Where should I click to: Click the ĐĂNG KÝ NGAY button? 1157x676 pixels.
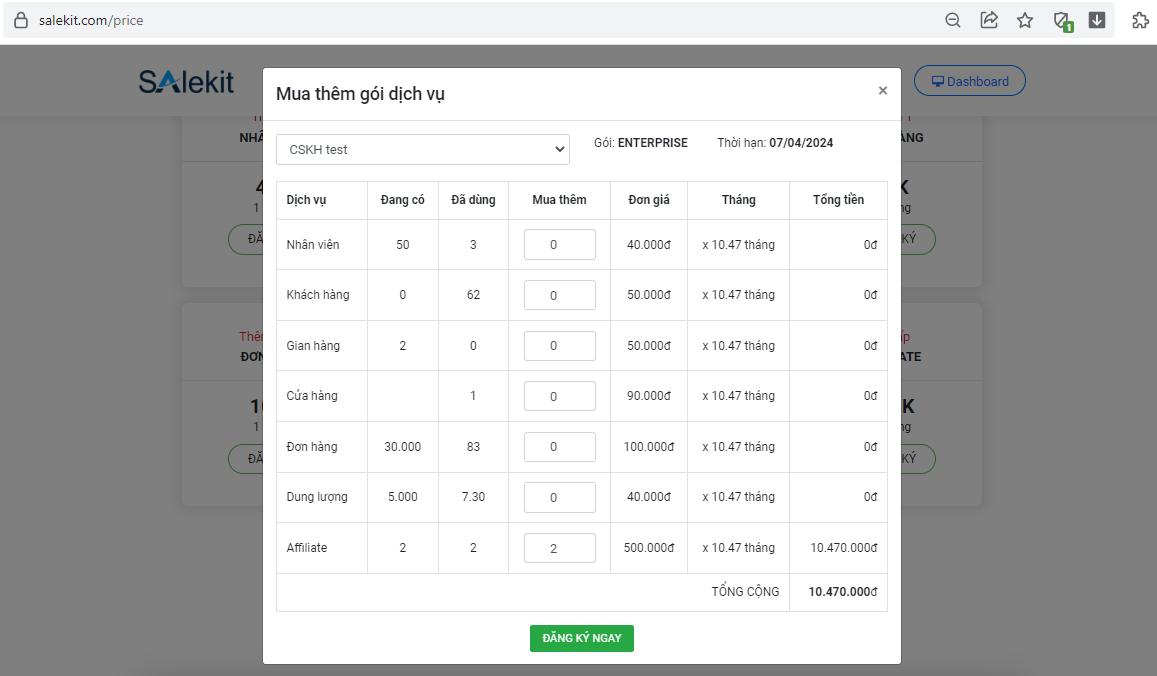click(x=581, y=638)
